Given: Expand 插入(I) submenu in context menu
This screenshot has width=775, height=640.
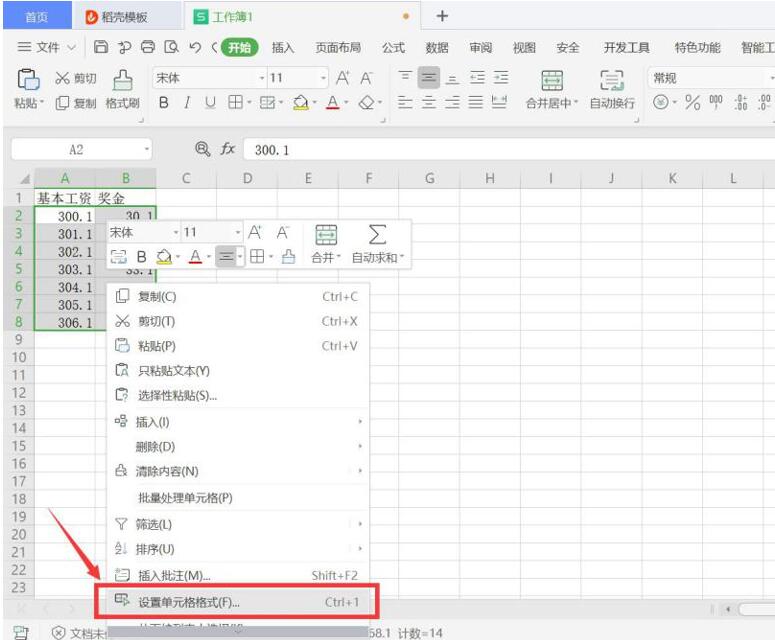Looking at the screenshot, I should pyautogui.click(x=238, y=422).
